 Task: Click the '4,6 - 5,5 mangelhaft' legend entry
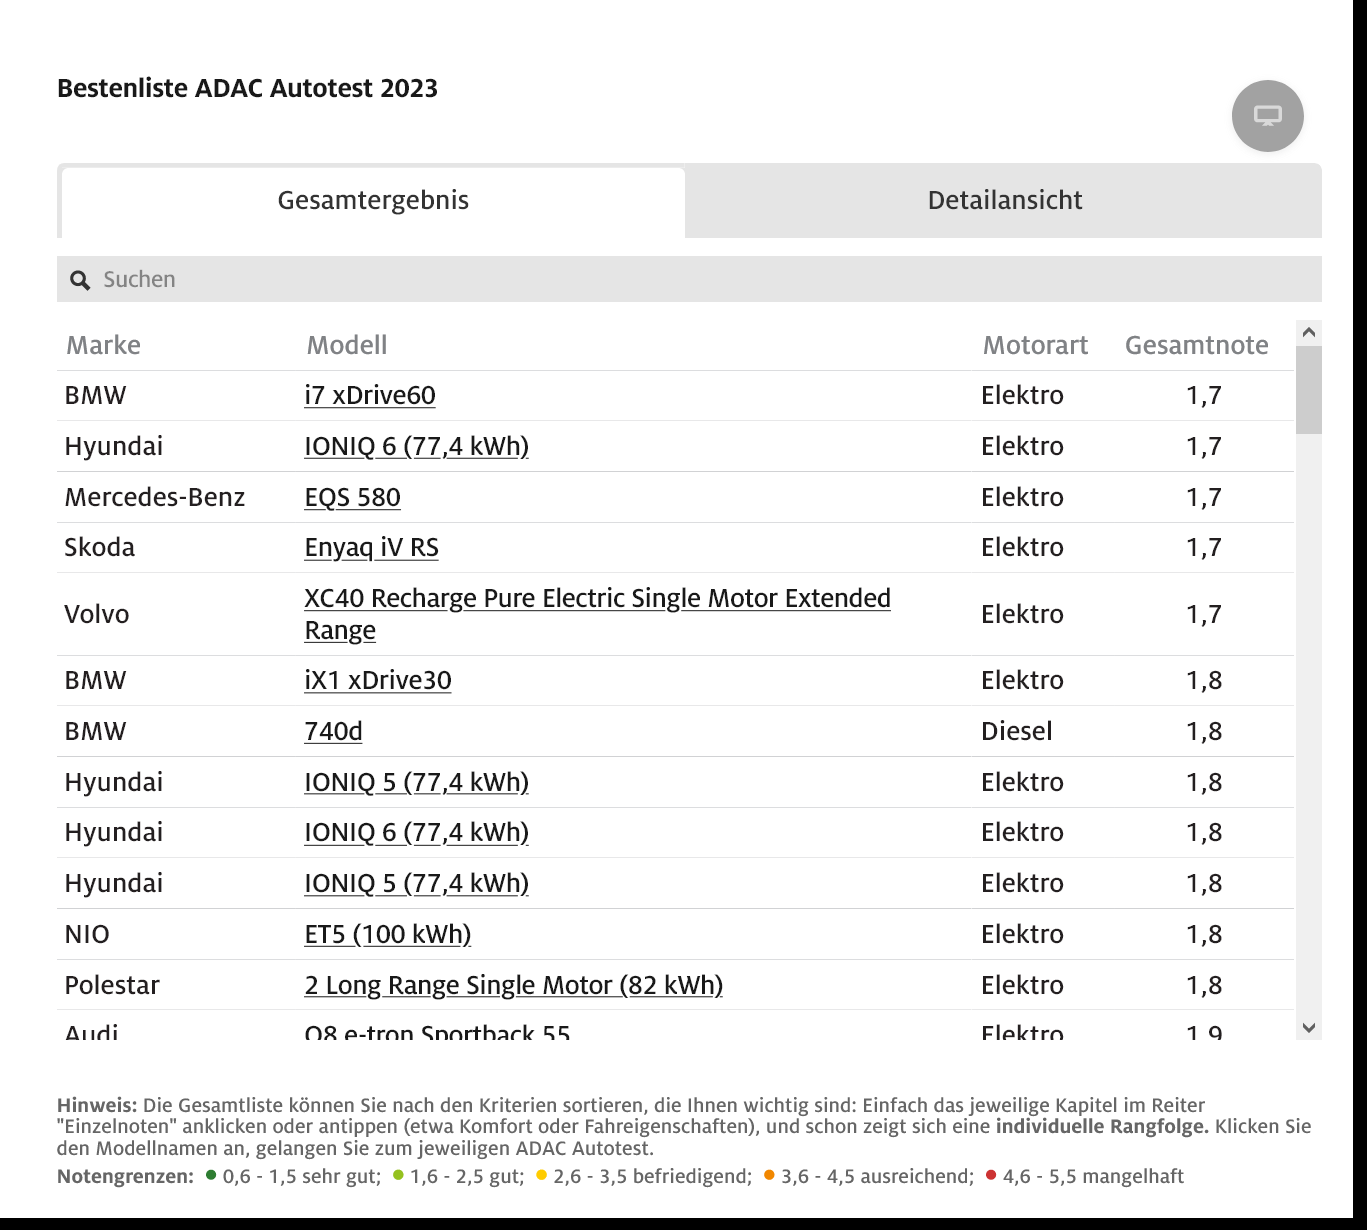click(1085, 1176)
